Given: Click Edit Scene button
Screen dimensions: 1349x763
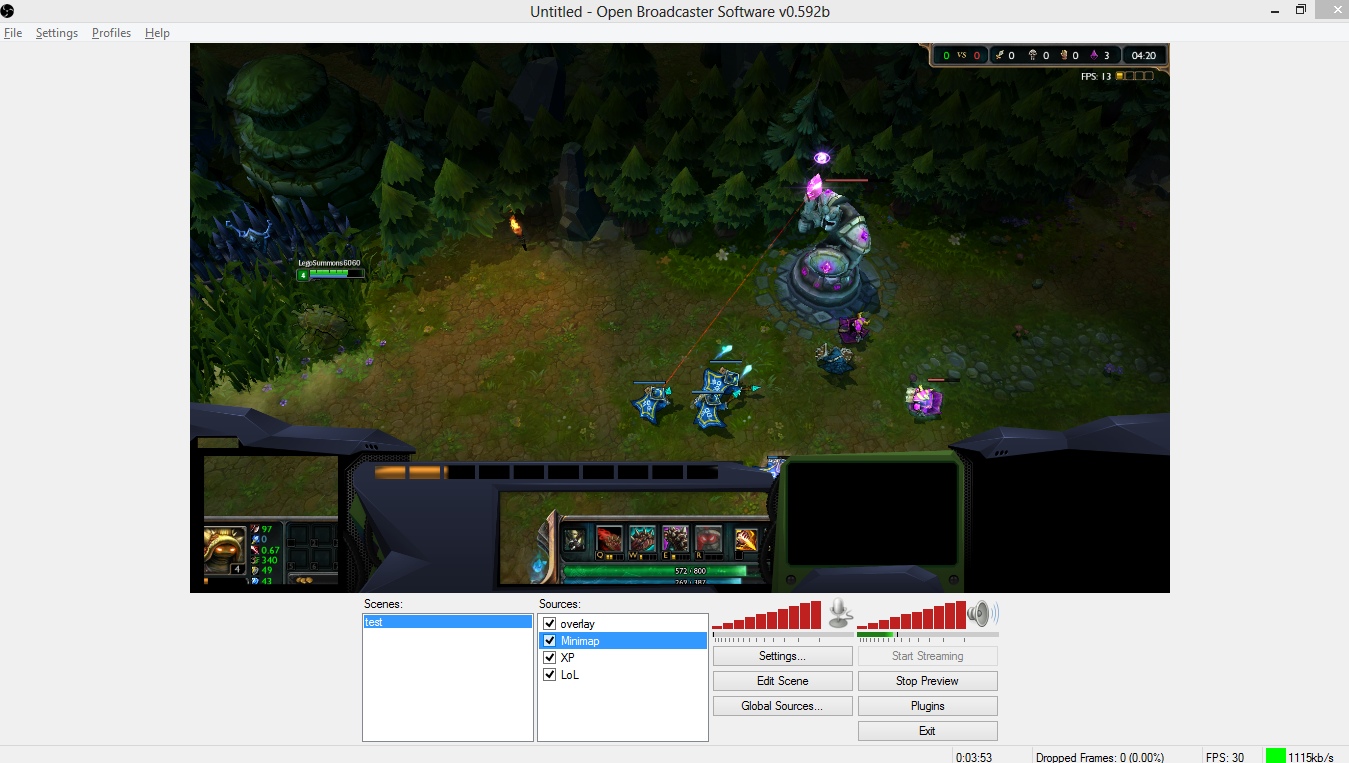Looking at the screenshot, I should (783, 681).
